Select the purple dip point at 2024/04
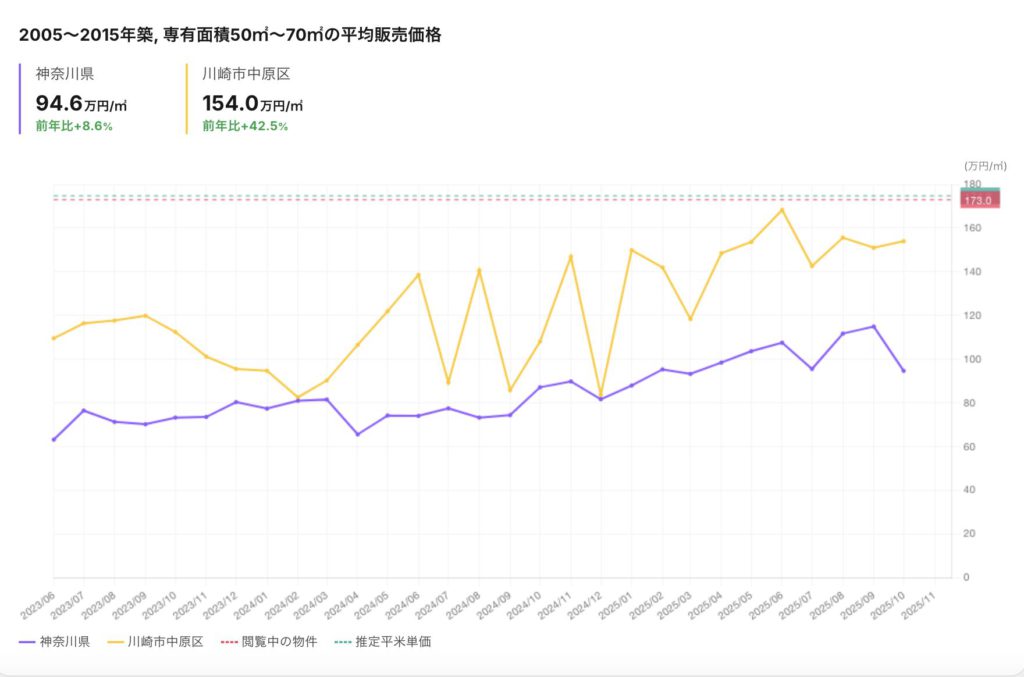 coord(358,434)
